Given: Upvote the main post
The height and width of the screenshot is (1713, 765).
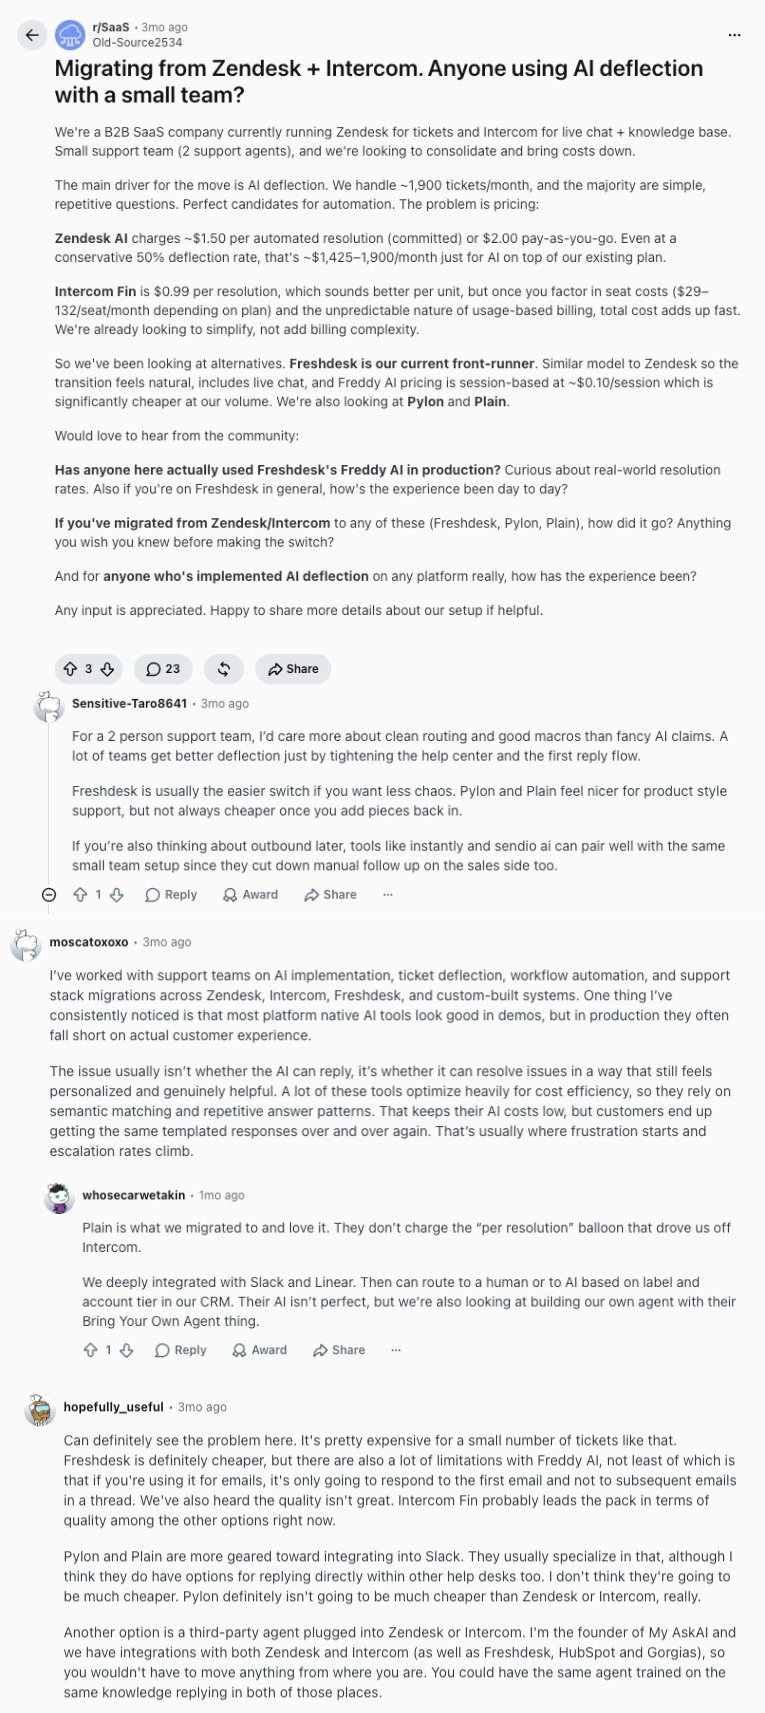Looking at the screenshot, I should pos(71,669).
